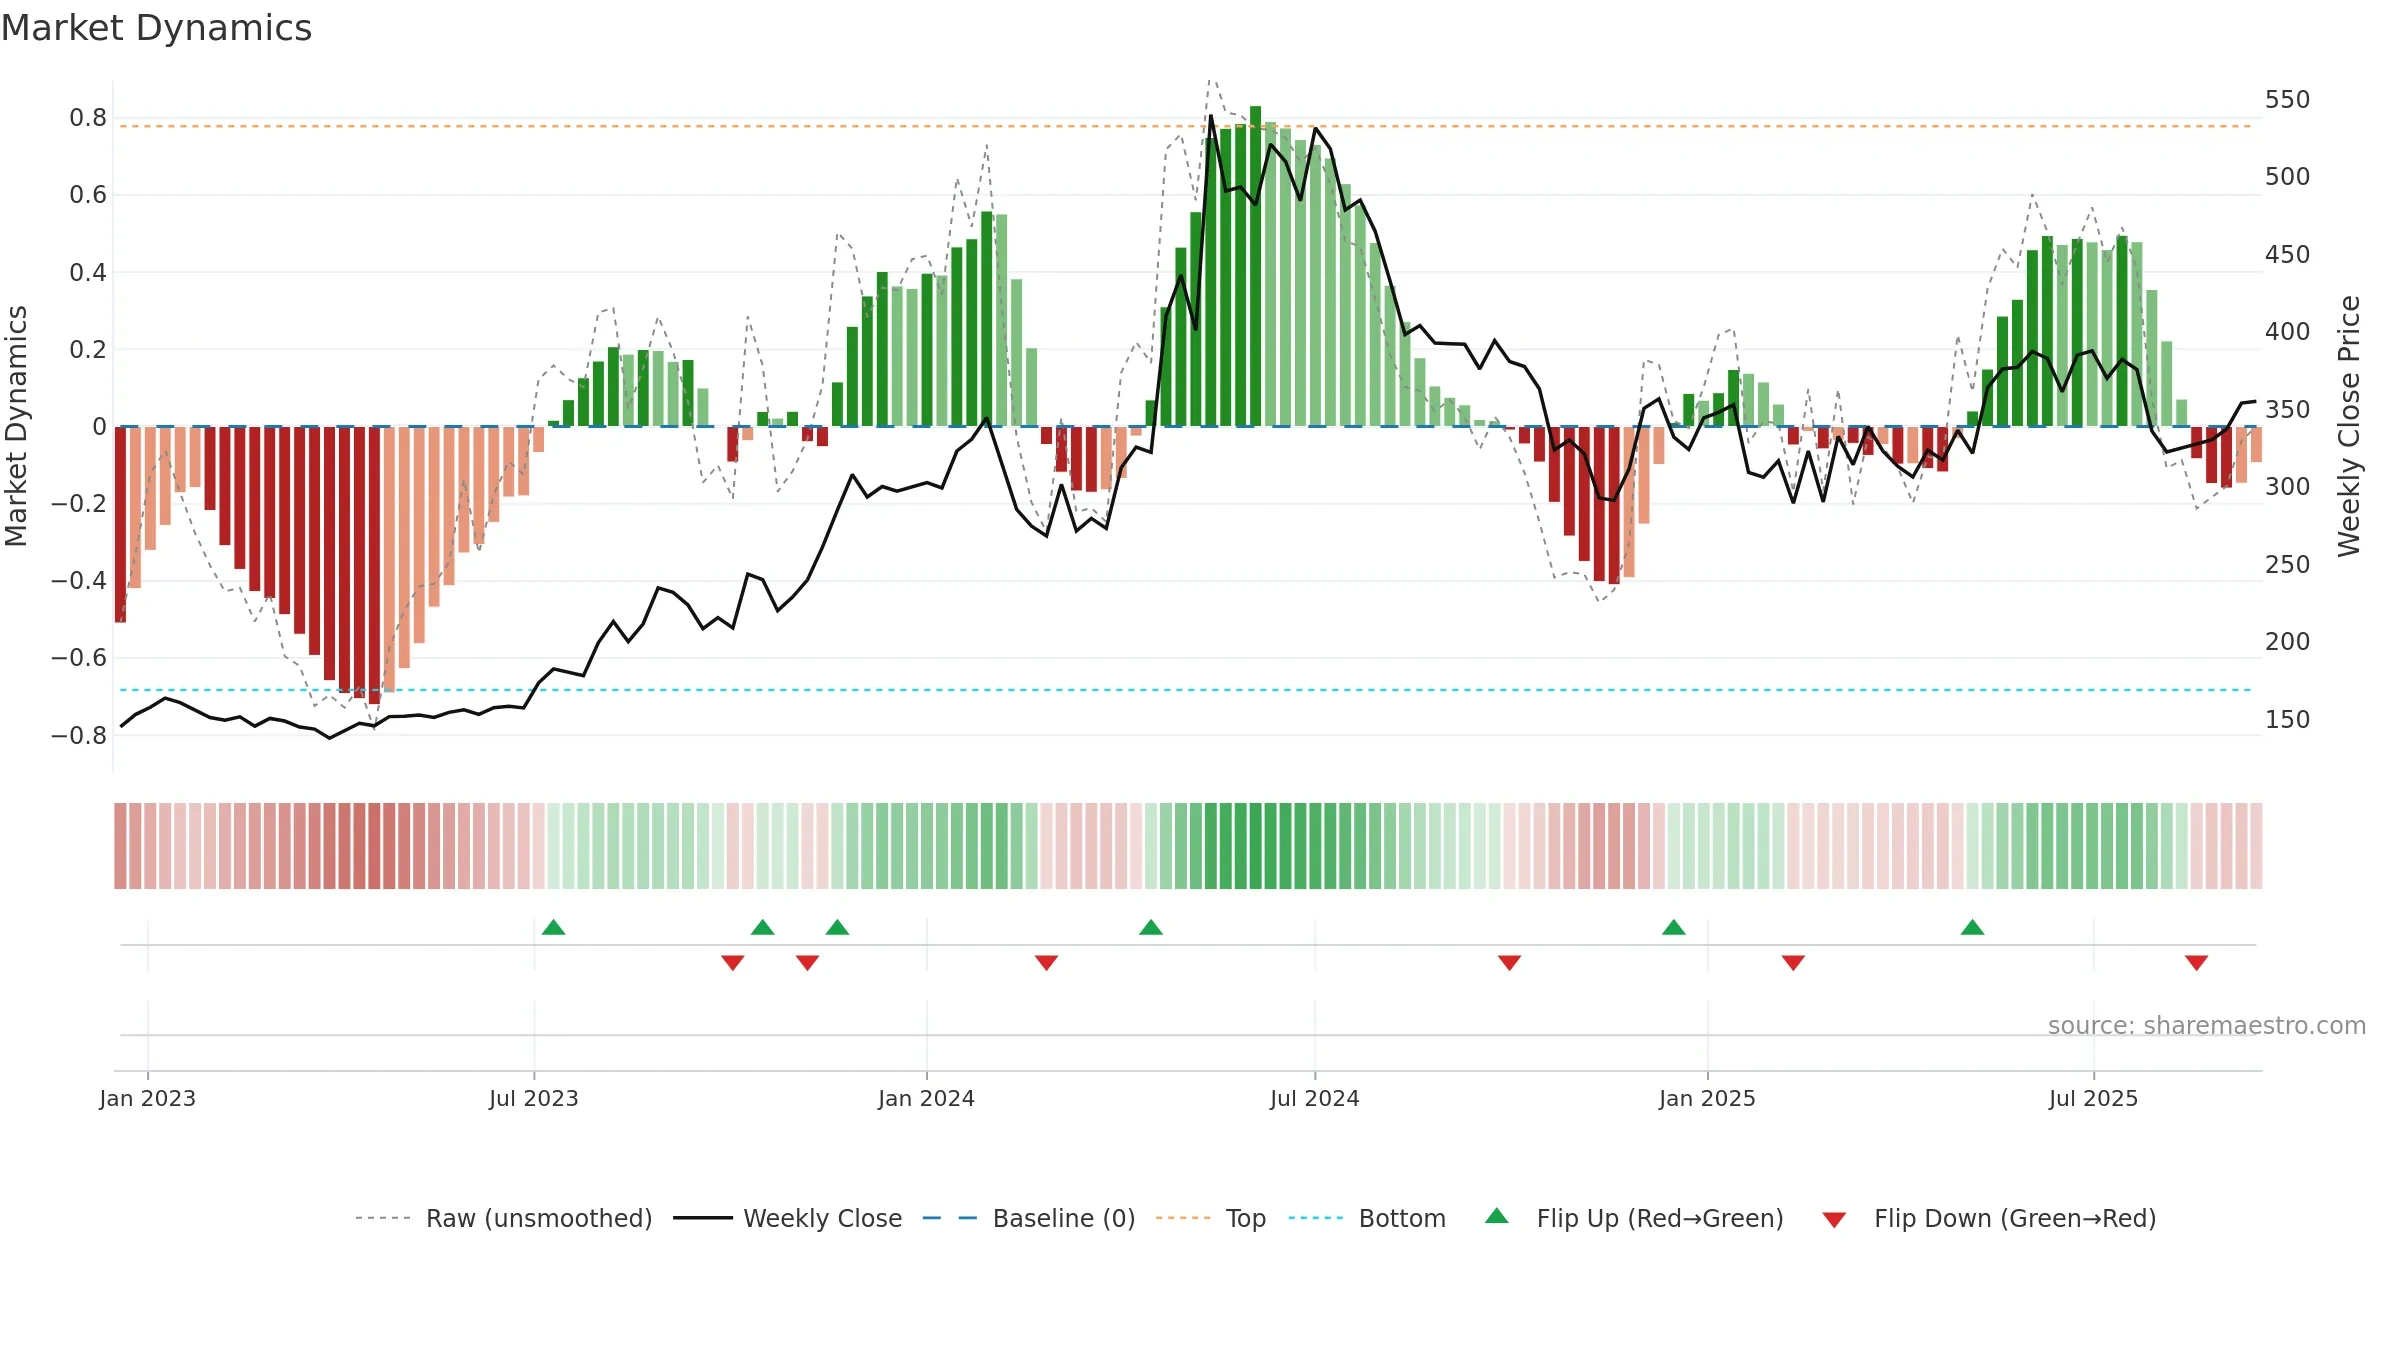The height and width of the screenshot is (1350, 2400).
Task: Click the 250 price tick label
Action: click(x=2287, y=565)
